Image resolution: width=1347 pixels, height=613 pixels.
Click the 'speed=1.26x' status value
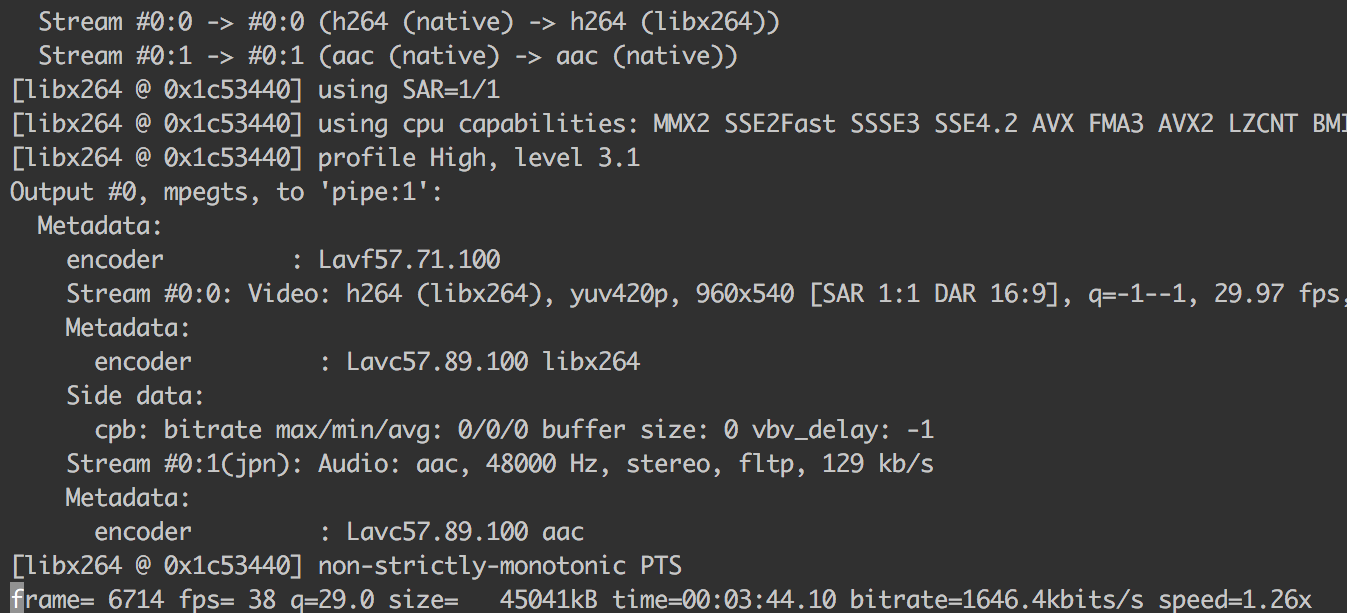[1235, 599]
